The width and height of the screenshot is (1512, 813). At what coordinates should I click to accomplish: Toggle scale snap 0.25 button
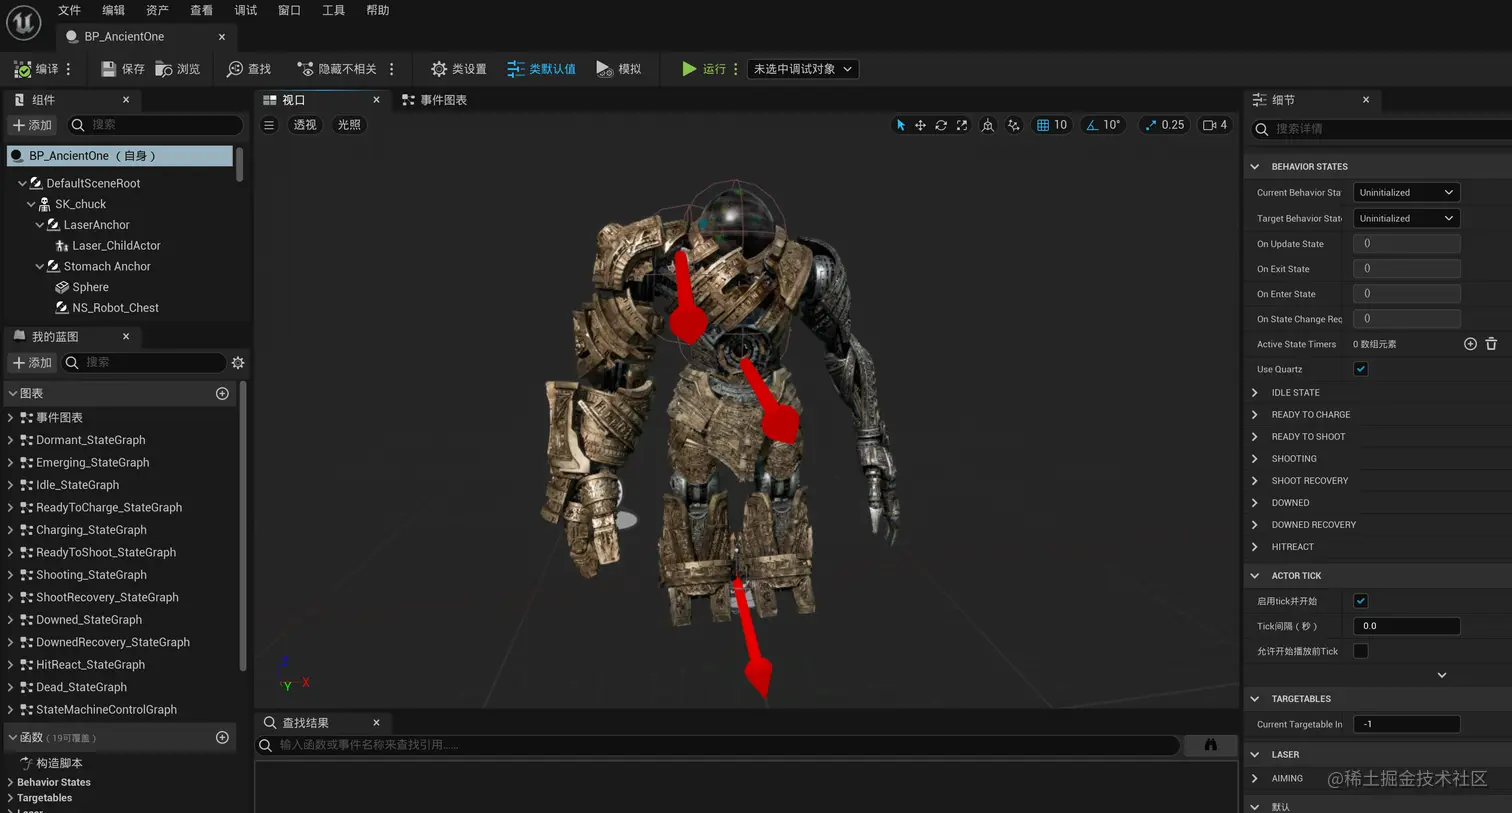[x=1165, y=125]
